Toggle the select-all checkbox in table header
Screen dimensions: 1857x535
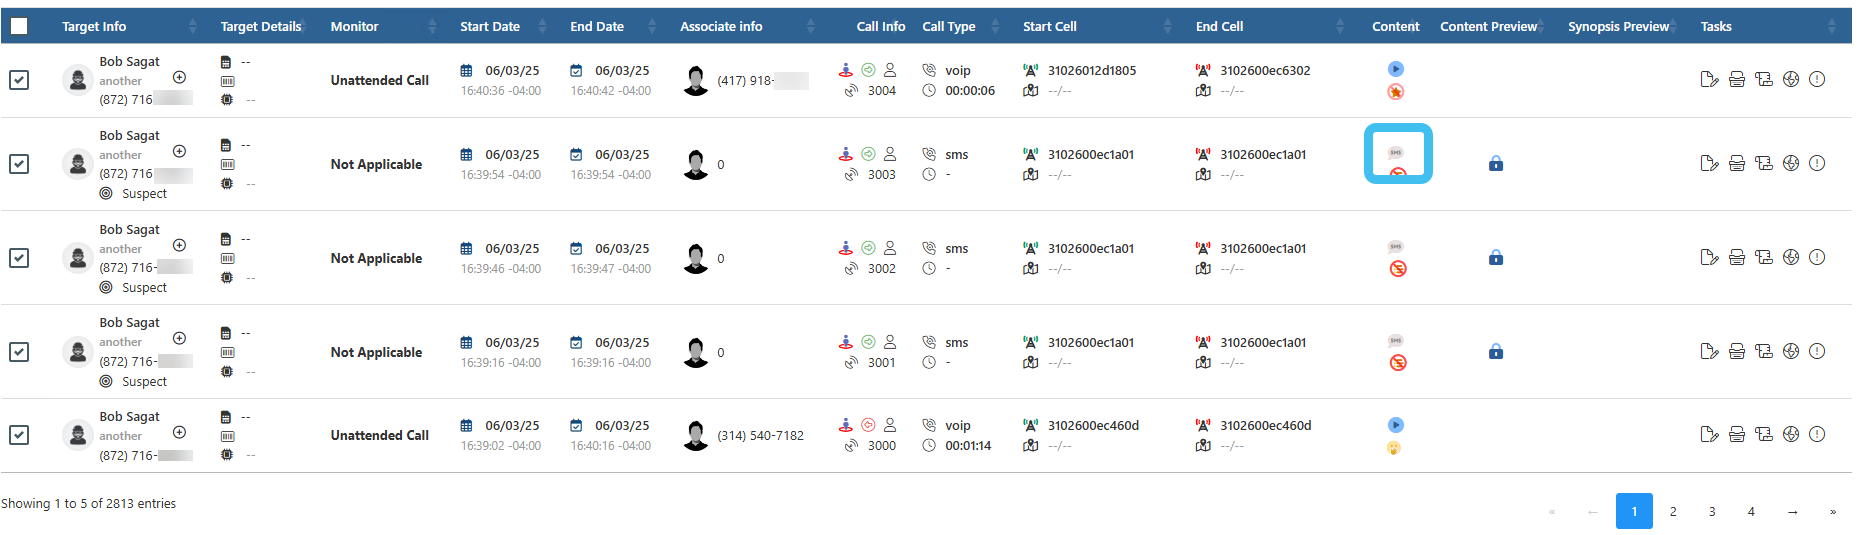[19, 26]
